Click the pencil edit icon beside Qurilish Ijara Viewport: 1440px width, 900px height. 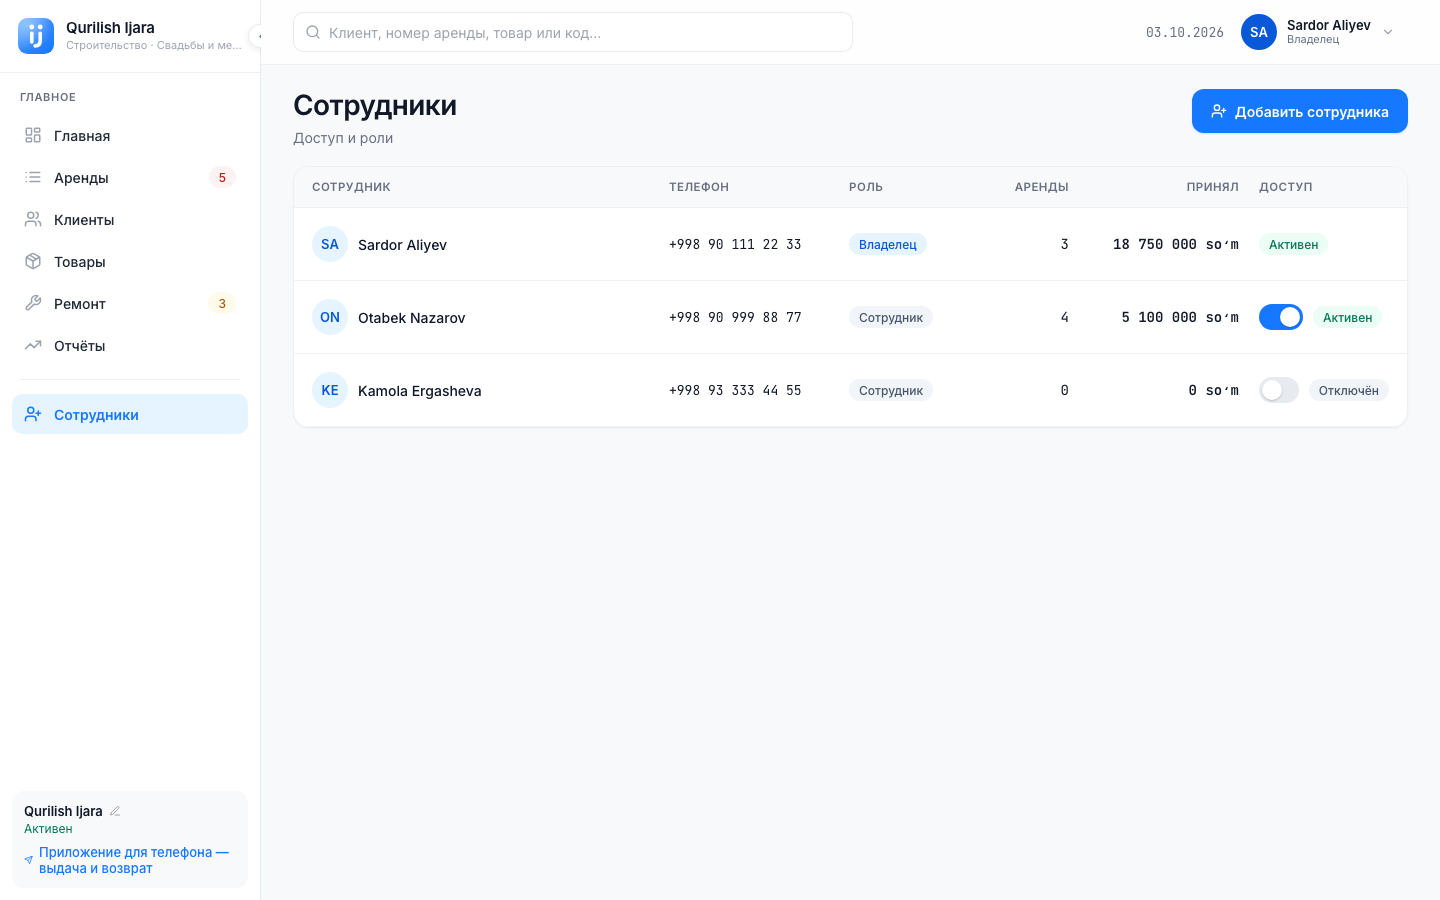[115, 811]
